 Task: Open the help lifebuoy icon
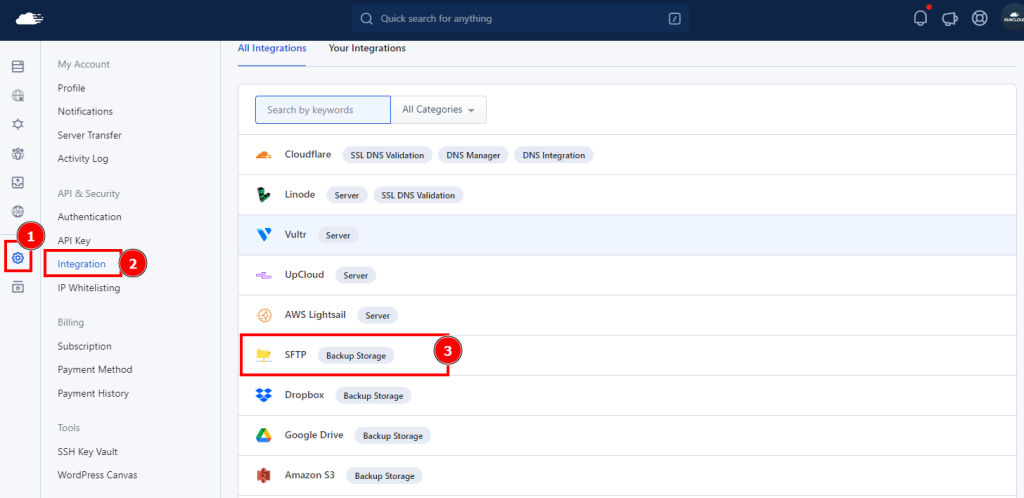click(980, 18)
